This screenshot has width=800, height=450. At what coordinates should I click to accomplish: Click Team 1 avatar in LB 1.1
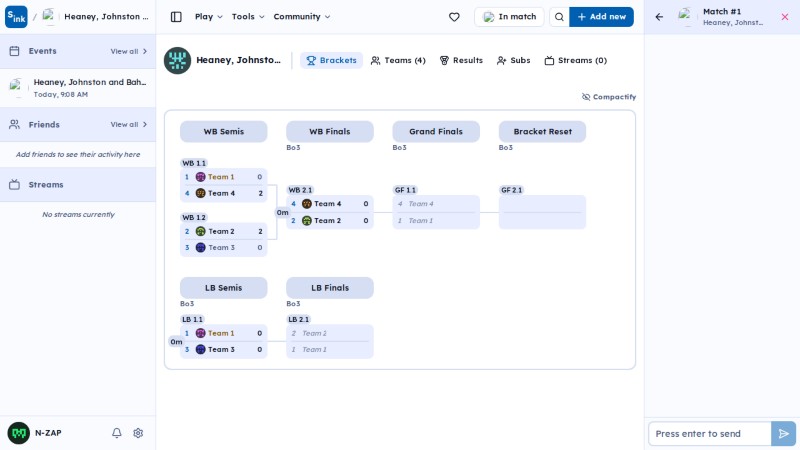tap(201, 333)
